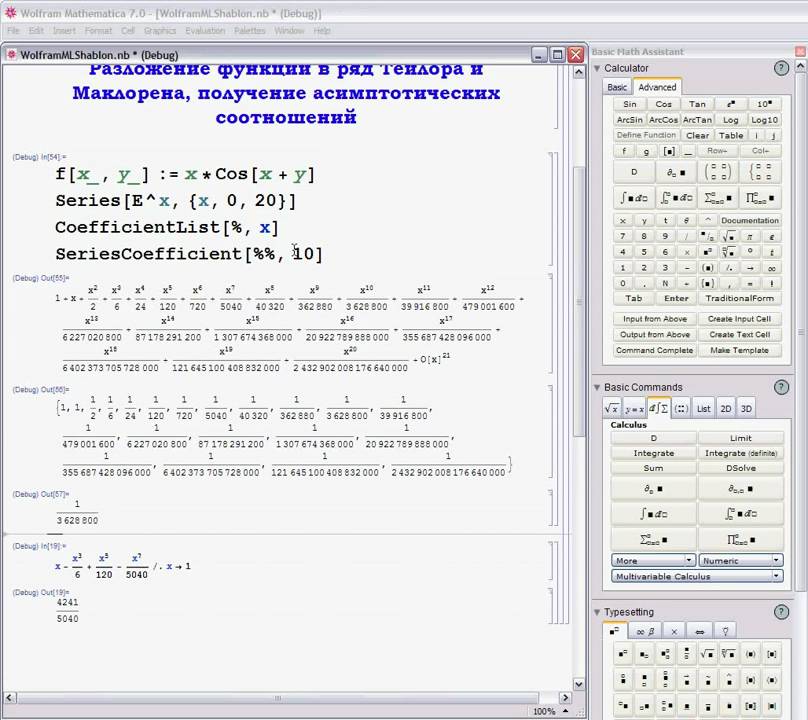The width and height of the screenshot is (808, 720).
Task: Open help for the Typesetting section
Action: tap(781, 612)
